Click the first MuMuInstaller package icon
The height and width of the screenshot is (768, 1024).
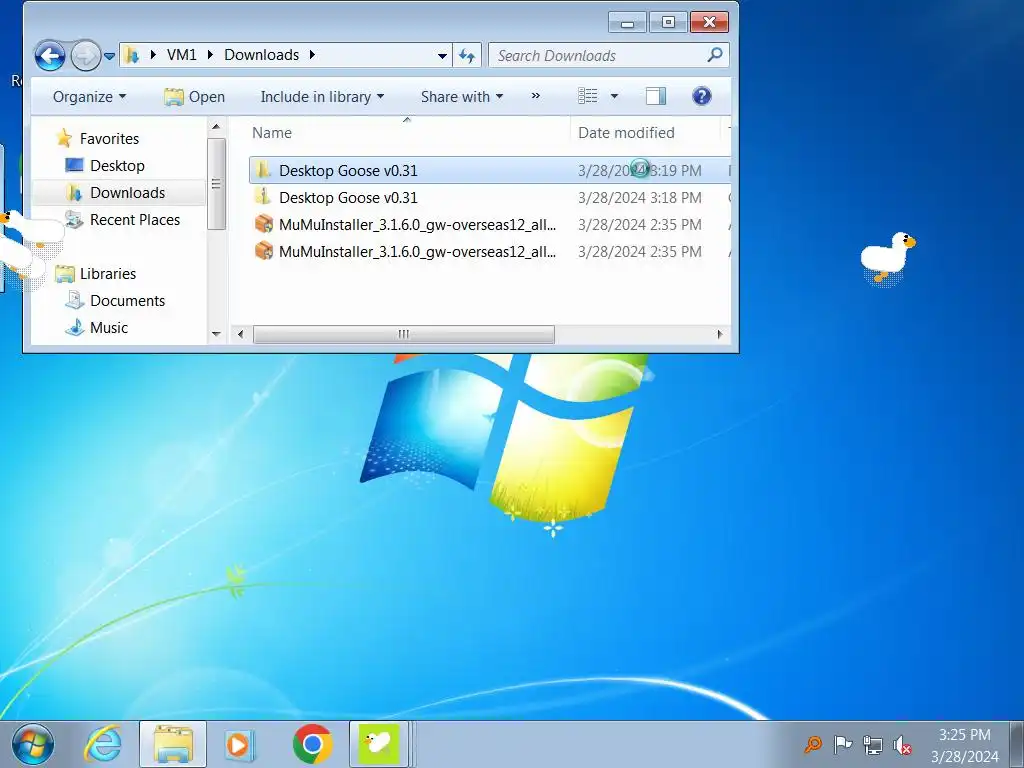tap(264, 224)
